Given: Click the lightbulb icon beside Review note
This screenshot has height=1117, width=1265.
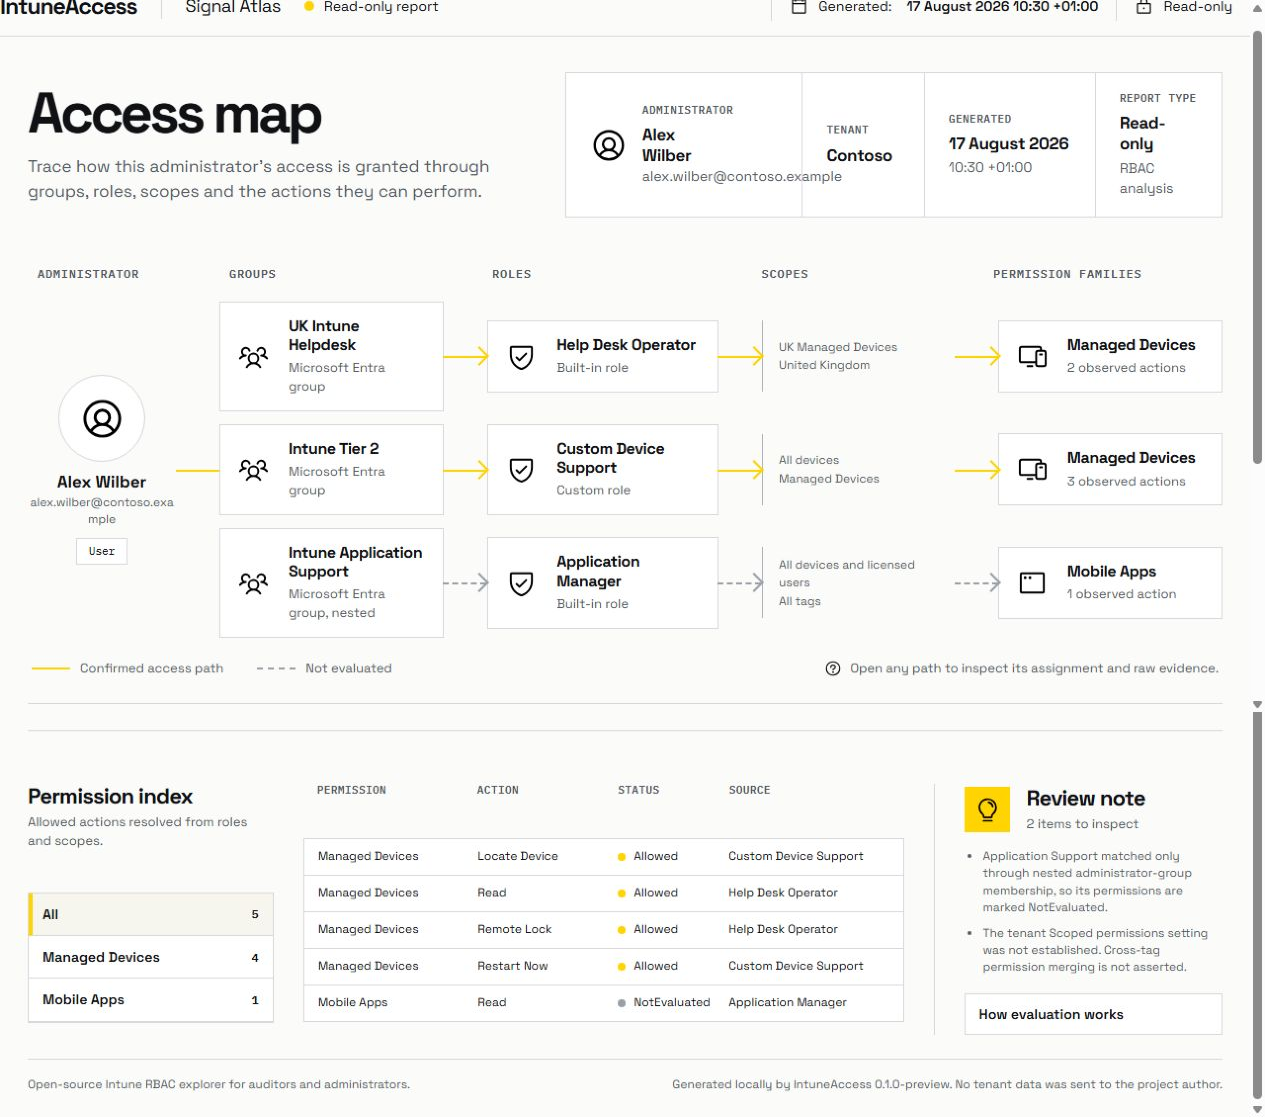Looking at the screenshot, I should 988,810.
